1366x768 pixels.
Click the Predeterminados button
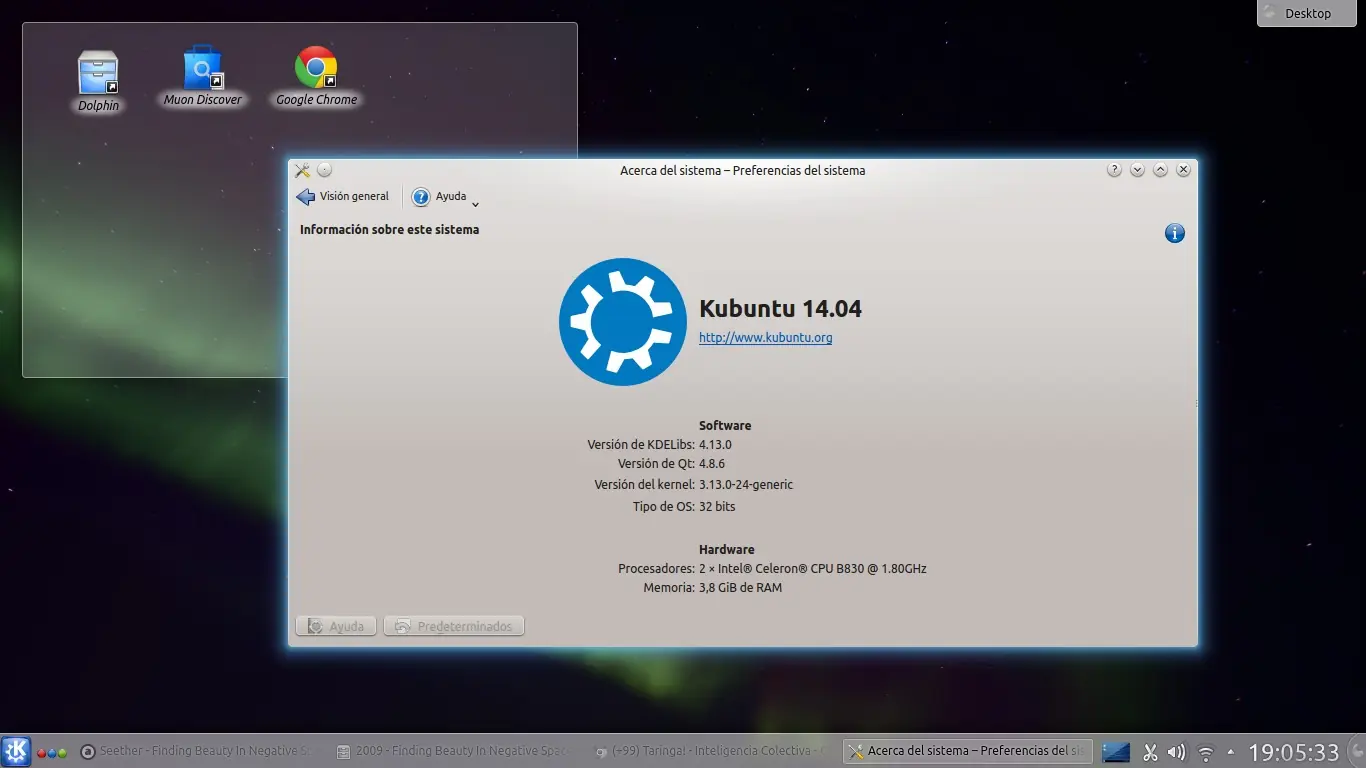point(454,626)
